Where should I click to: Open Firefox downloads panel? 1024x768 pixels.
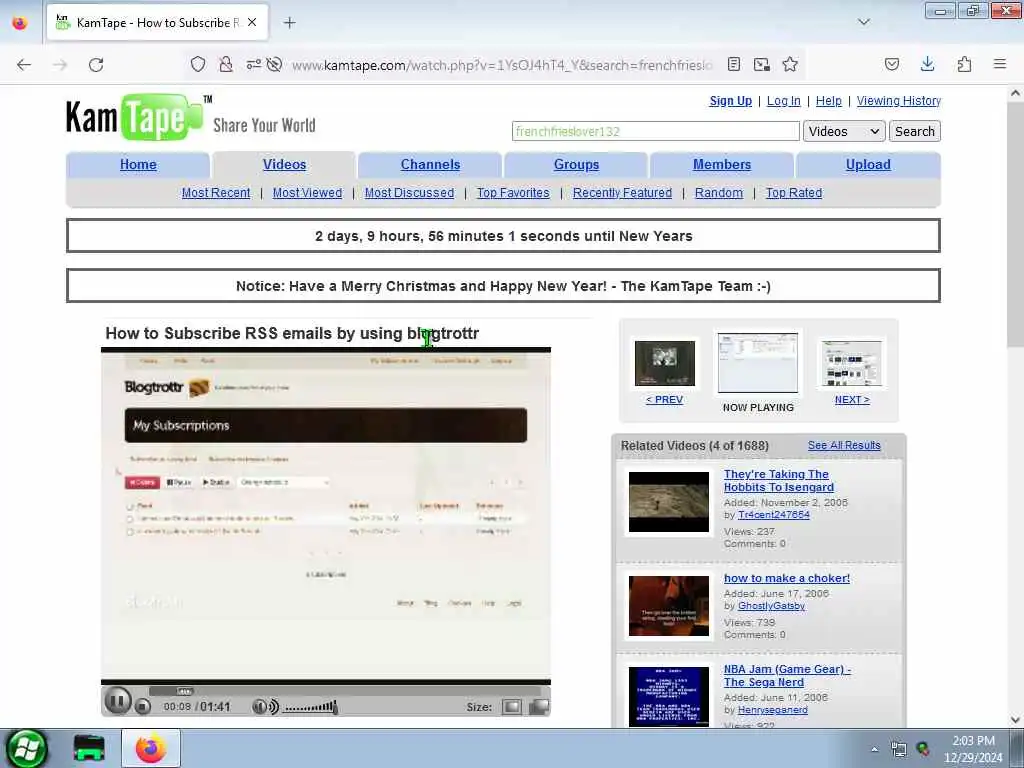click(927, 64)
